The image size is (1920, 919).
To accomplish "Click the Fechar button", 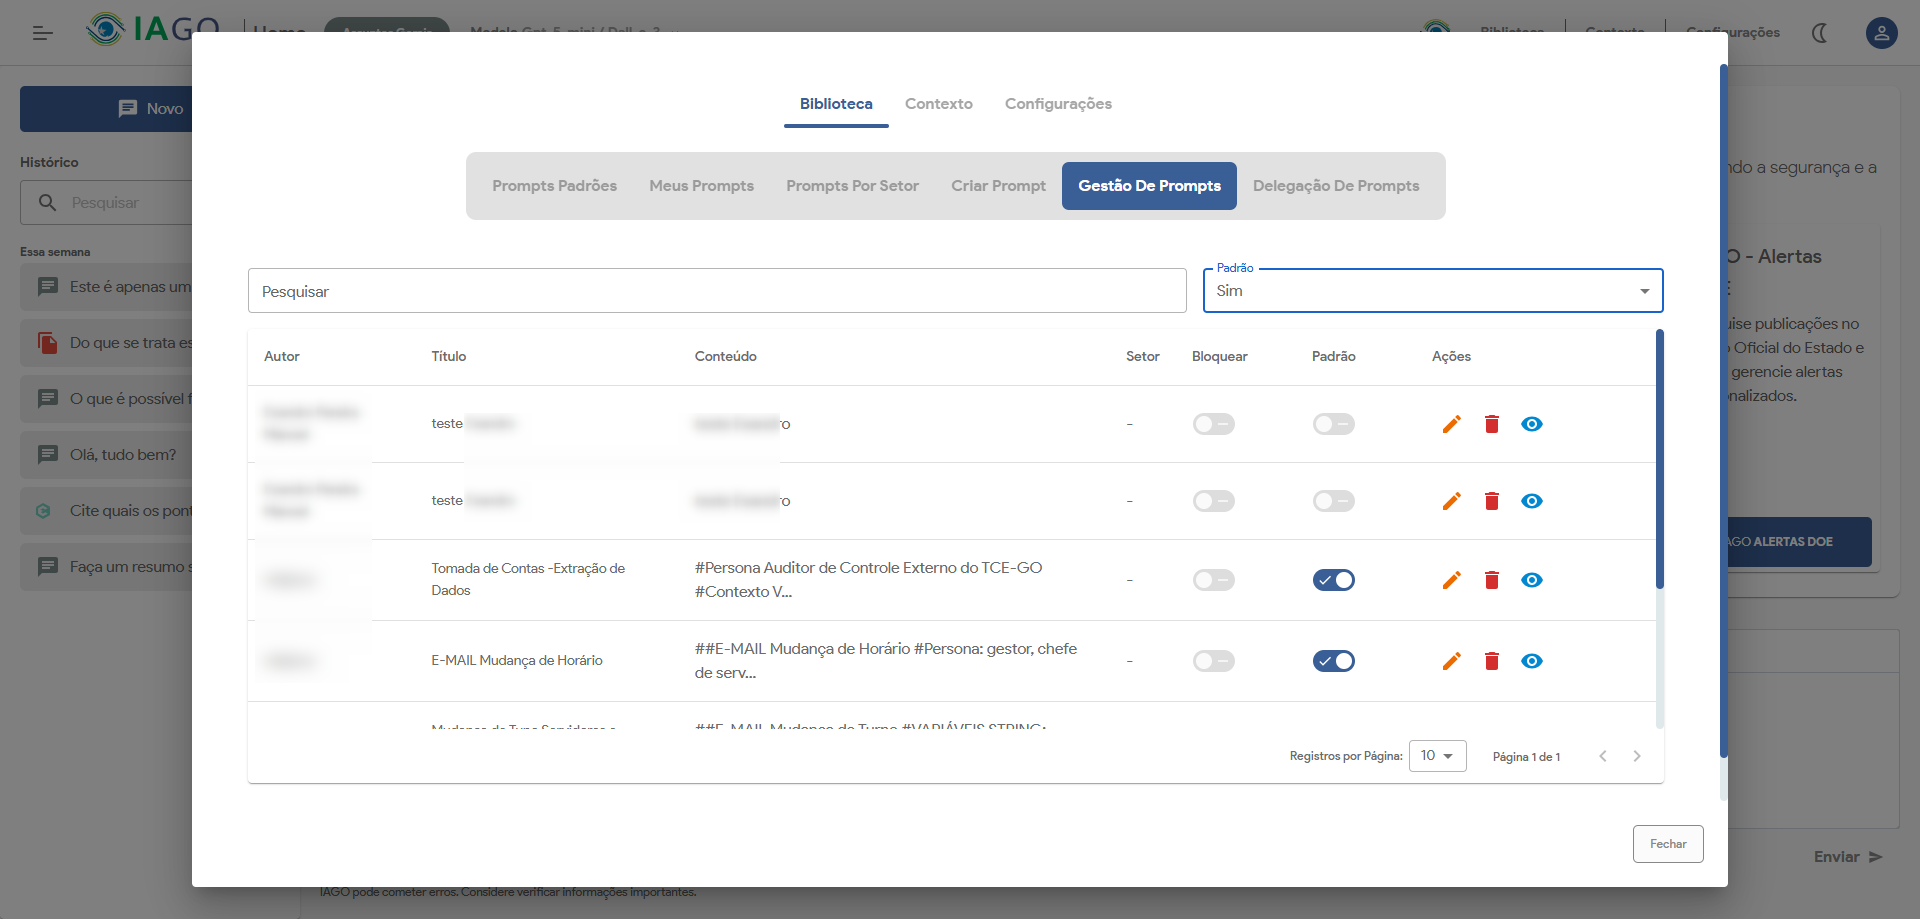I will [1667, 844].
